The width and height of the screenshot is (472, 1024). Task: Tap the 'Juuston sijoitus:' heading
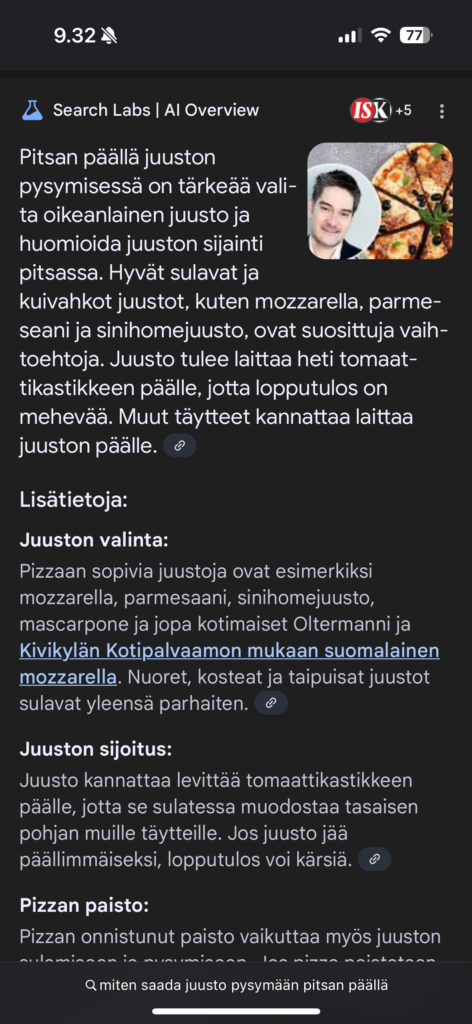96,749
